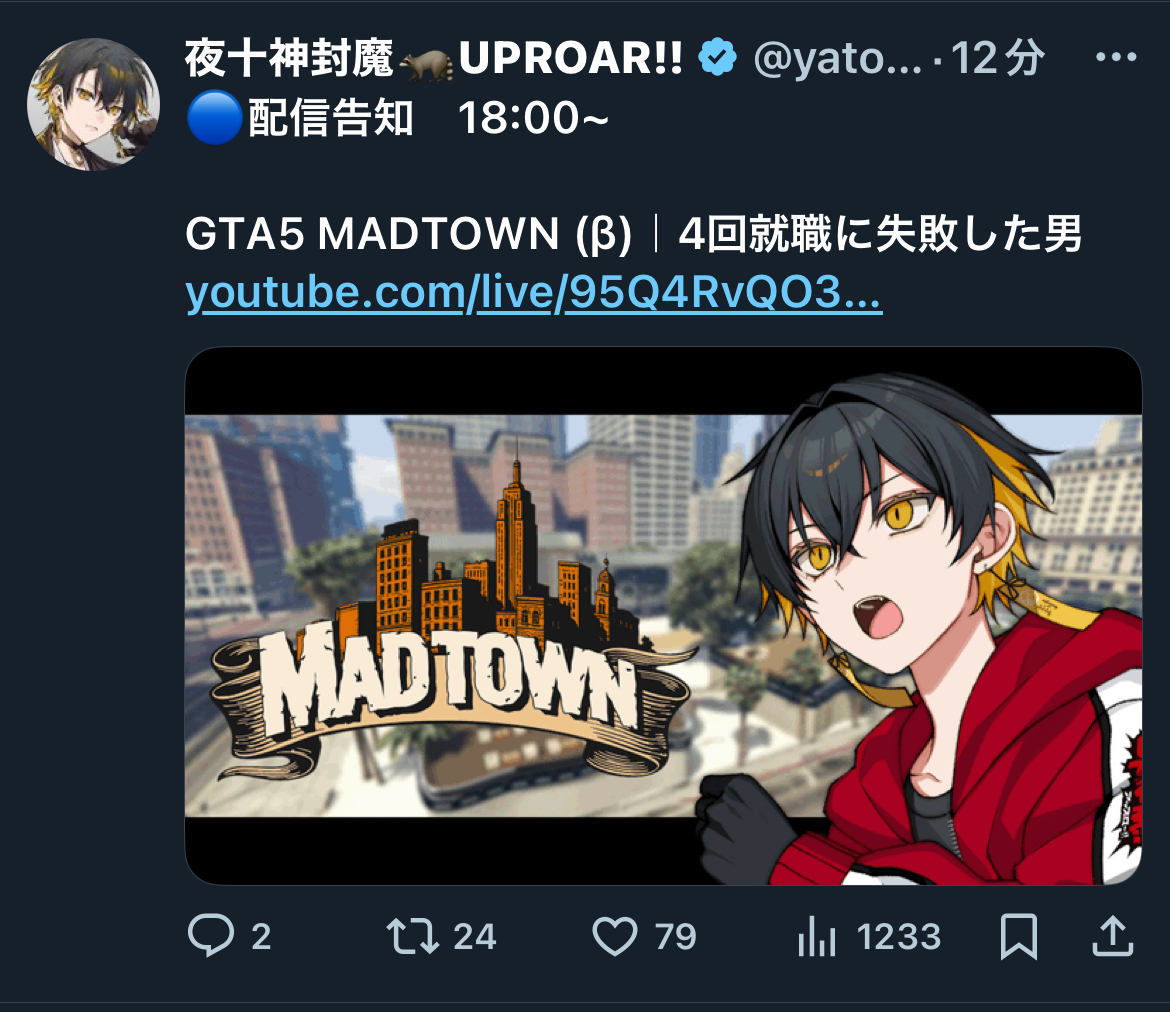Open the share upload icon
Viewport: 1170px width, 1012px height.
1113,936
